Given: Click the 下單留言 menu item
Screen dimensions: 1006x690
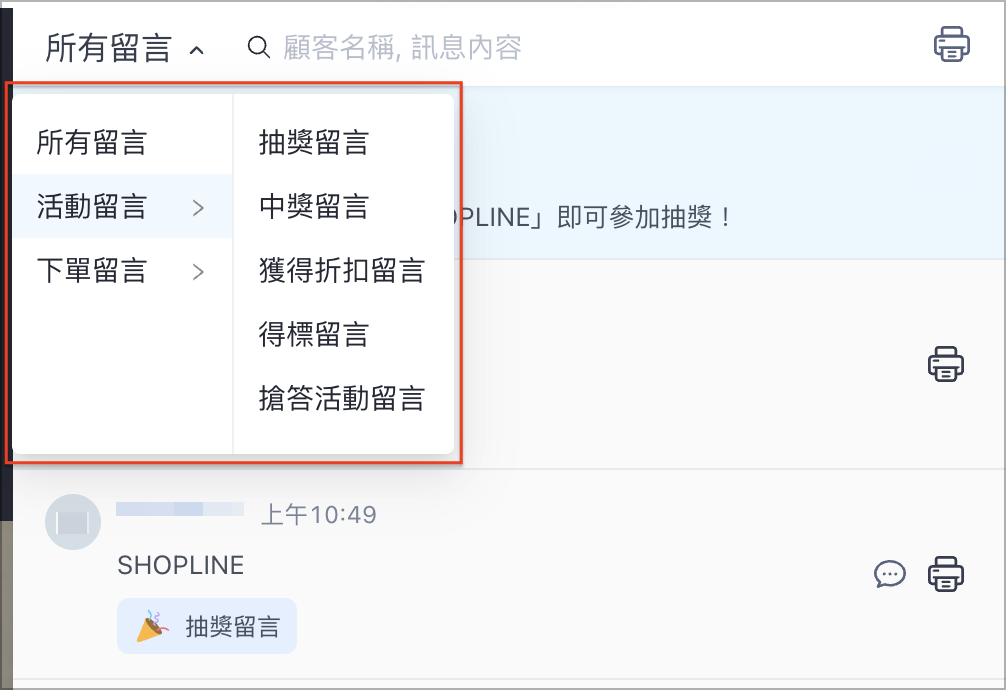Looking at the screenshot, I should coord(122,270).
